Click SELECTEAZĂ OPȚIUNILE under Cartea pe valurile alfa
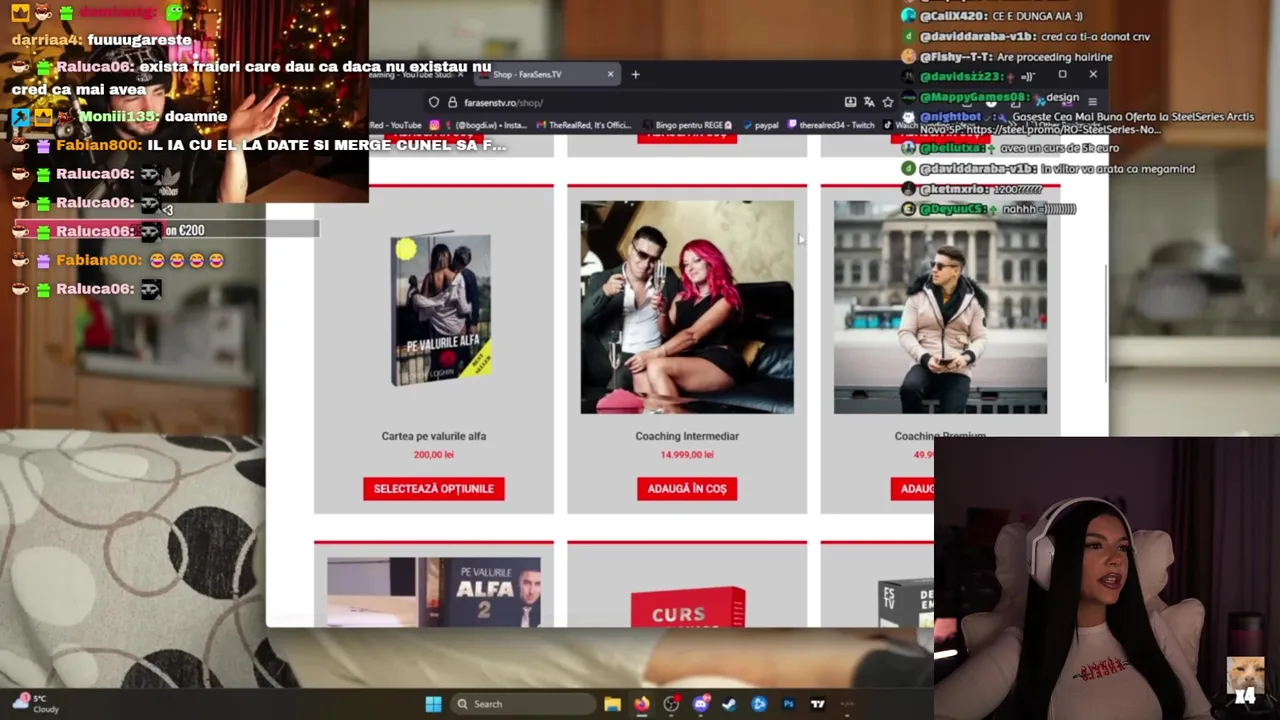This screenshot has height=720, width=1280. (x=433, y=489)
